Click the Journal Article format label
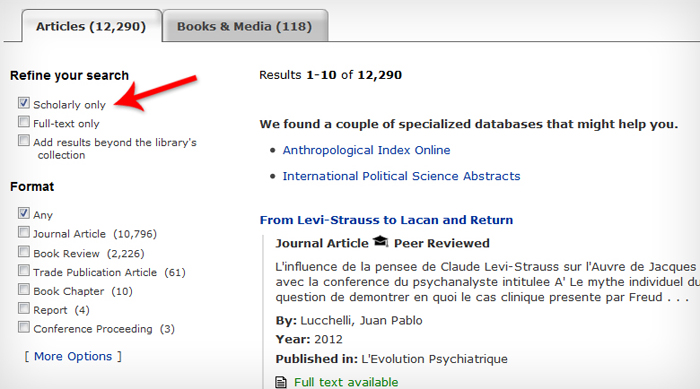Image resolution: width=700 pixels, height=389 pixels. pyautogui.click(x=321, y=243)
